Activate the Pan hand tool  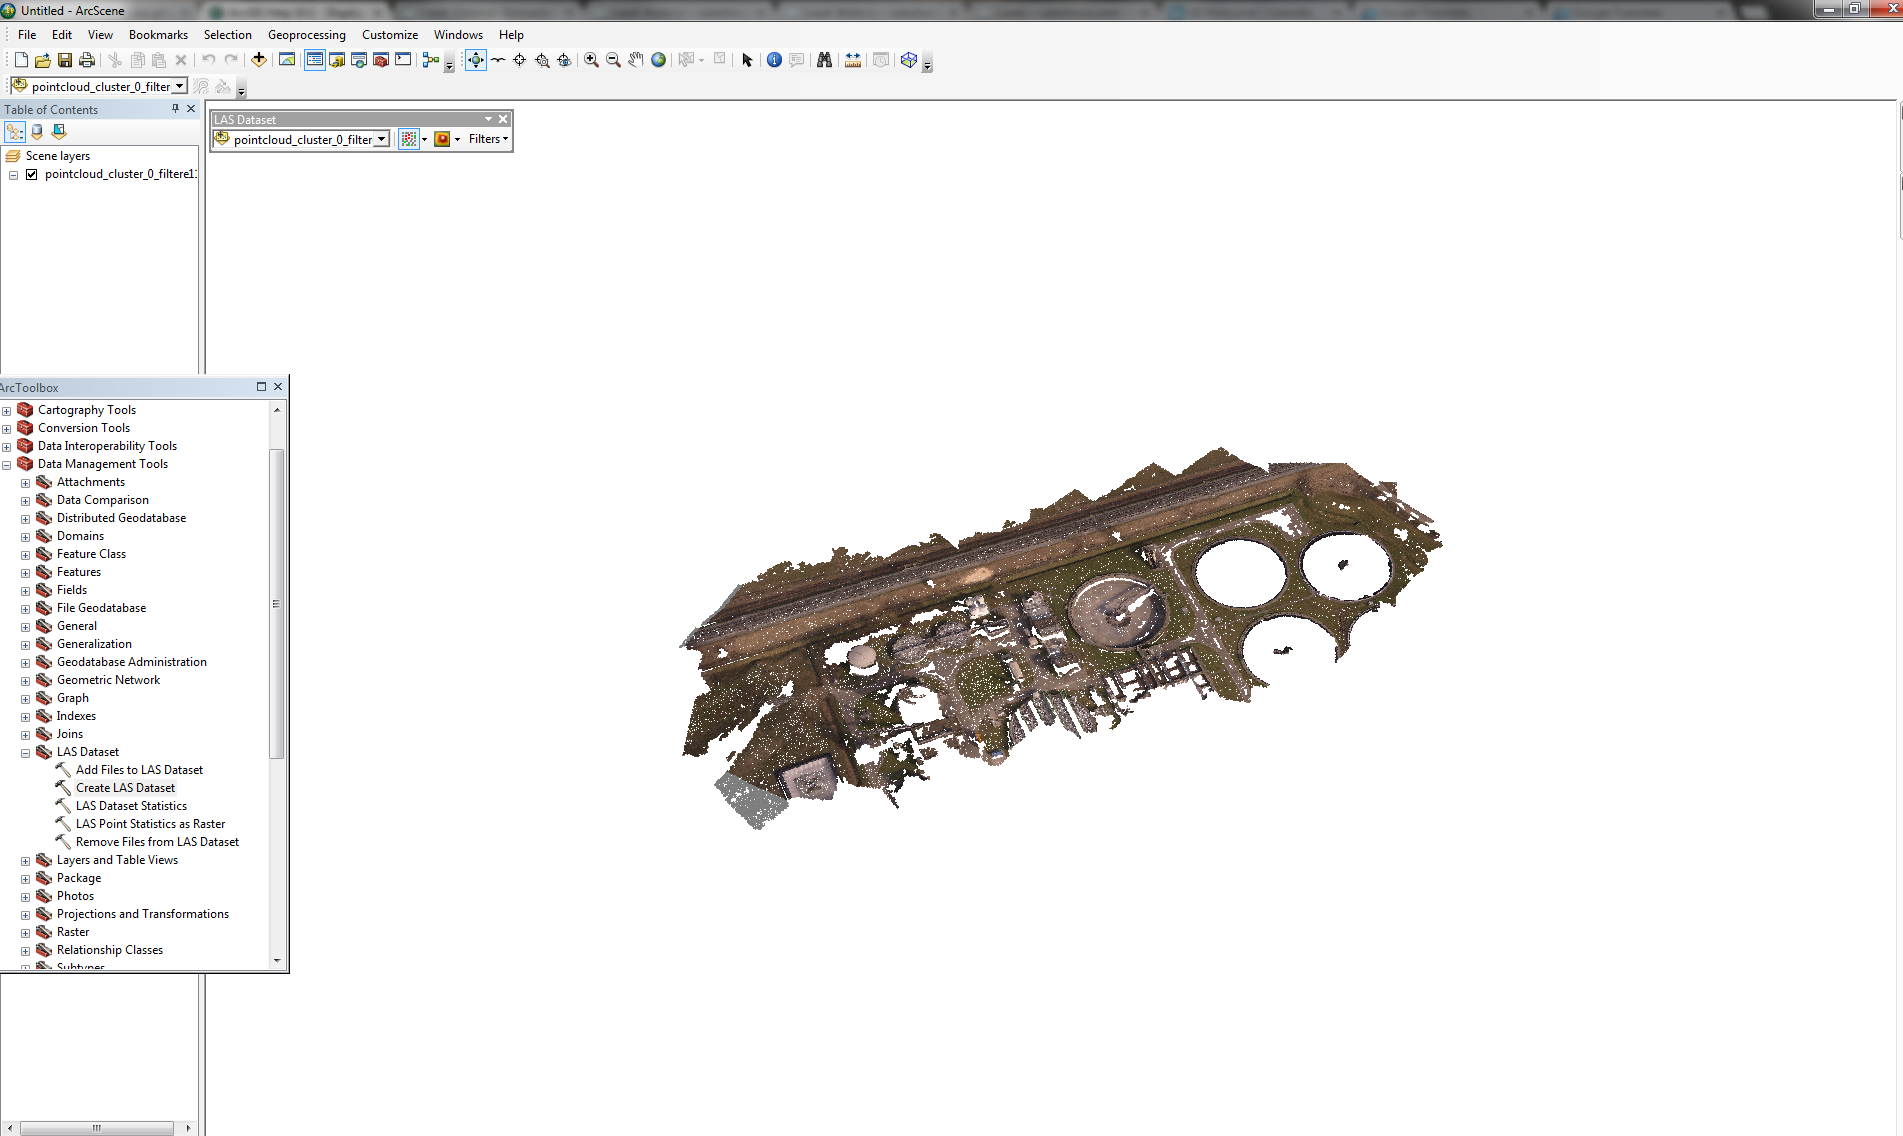tap(636, 60)
